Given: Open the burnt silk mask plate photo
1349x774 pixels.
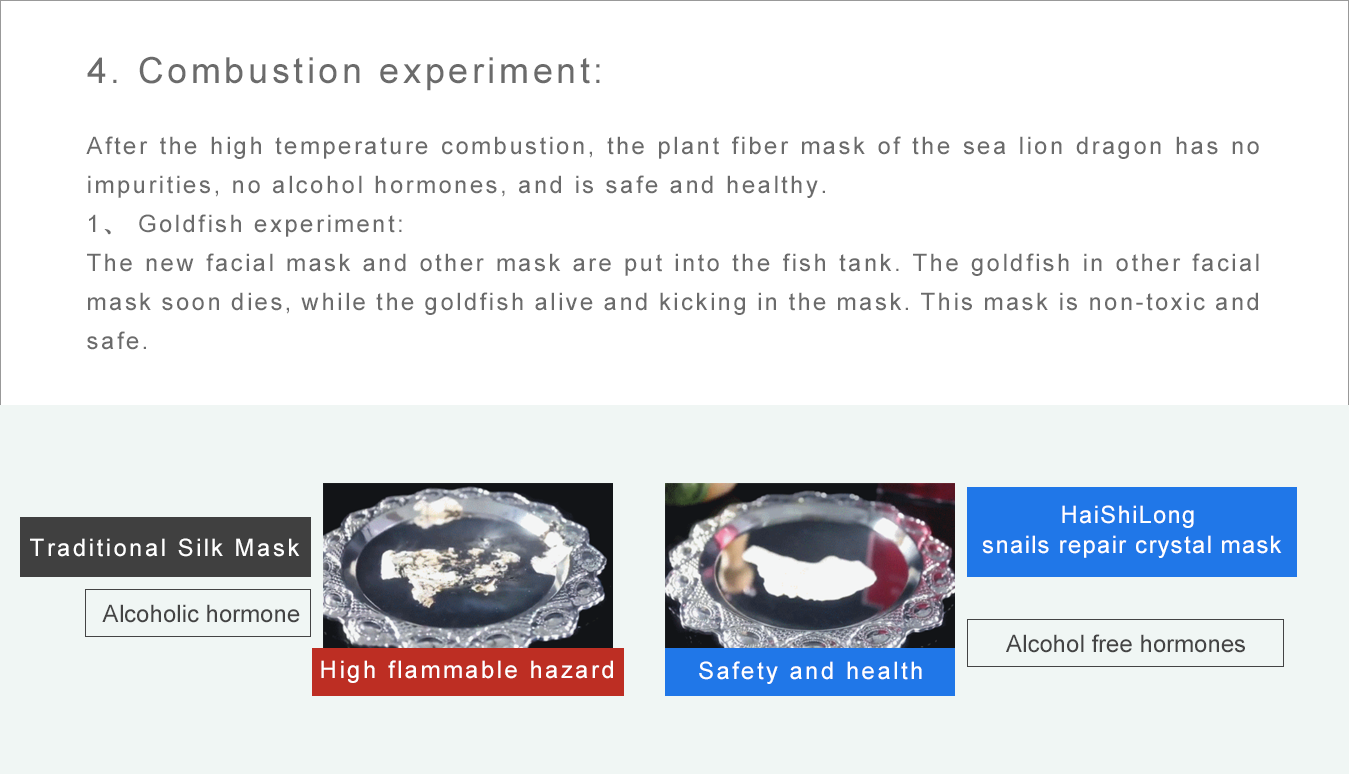Looking at the screenshot, I should [x=468, y=566].
